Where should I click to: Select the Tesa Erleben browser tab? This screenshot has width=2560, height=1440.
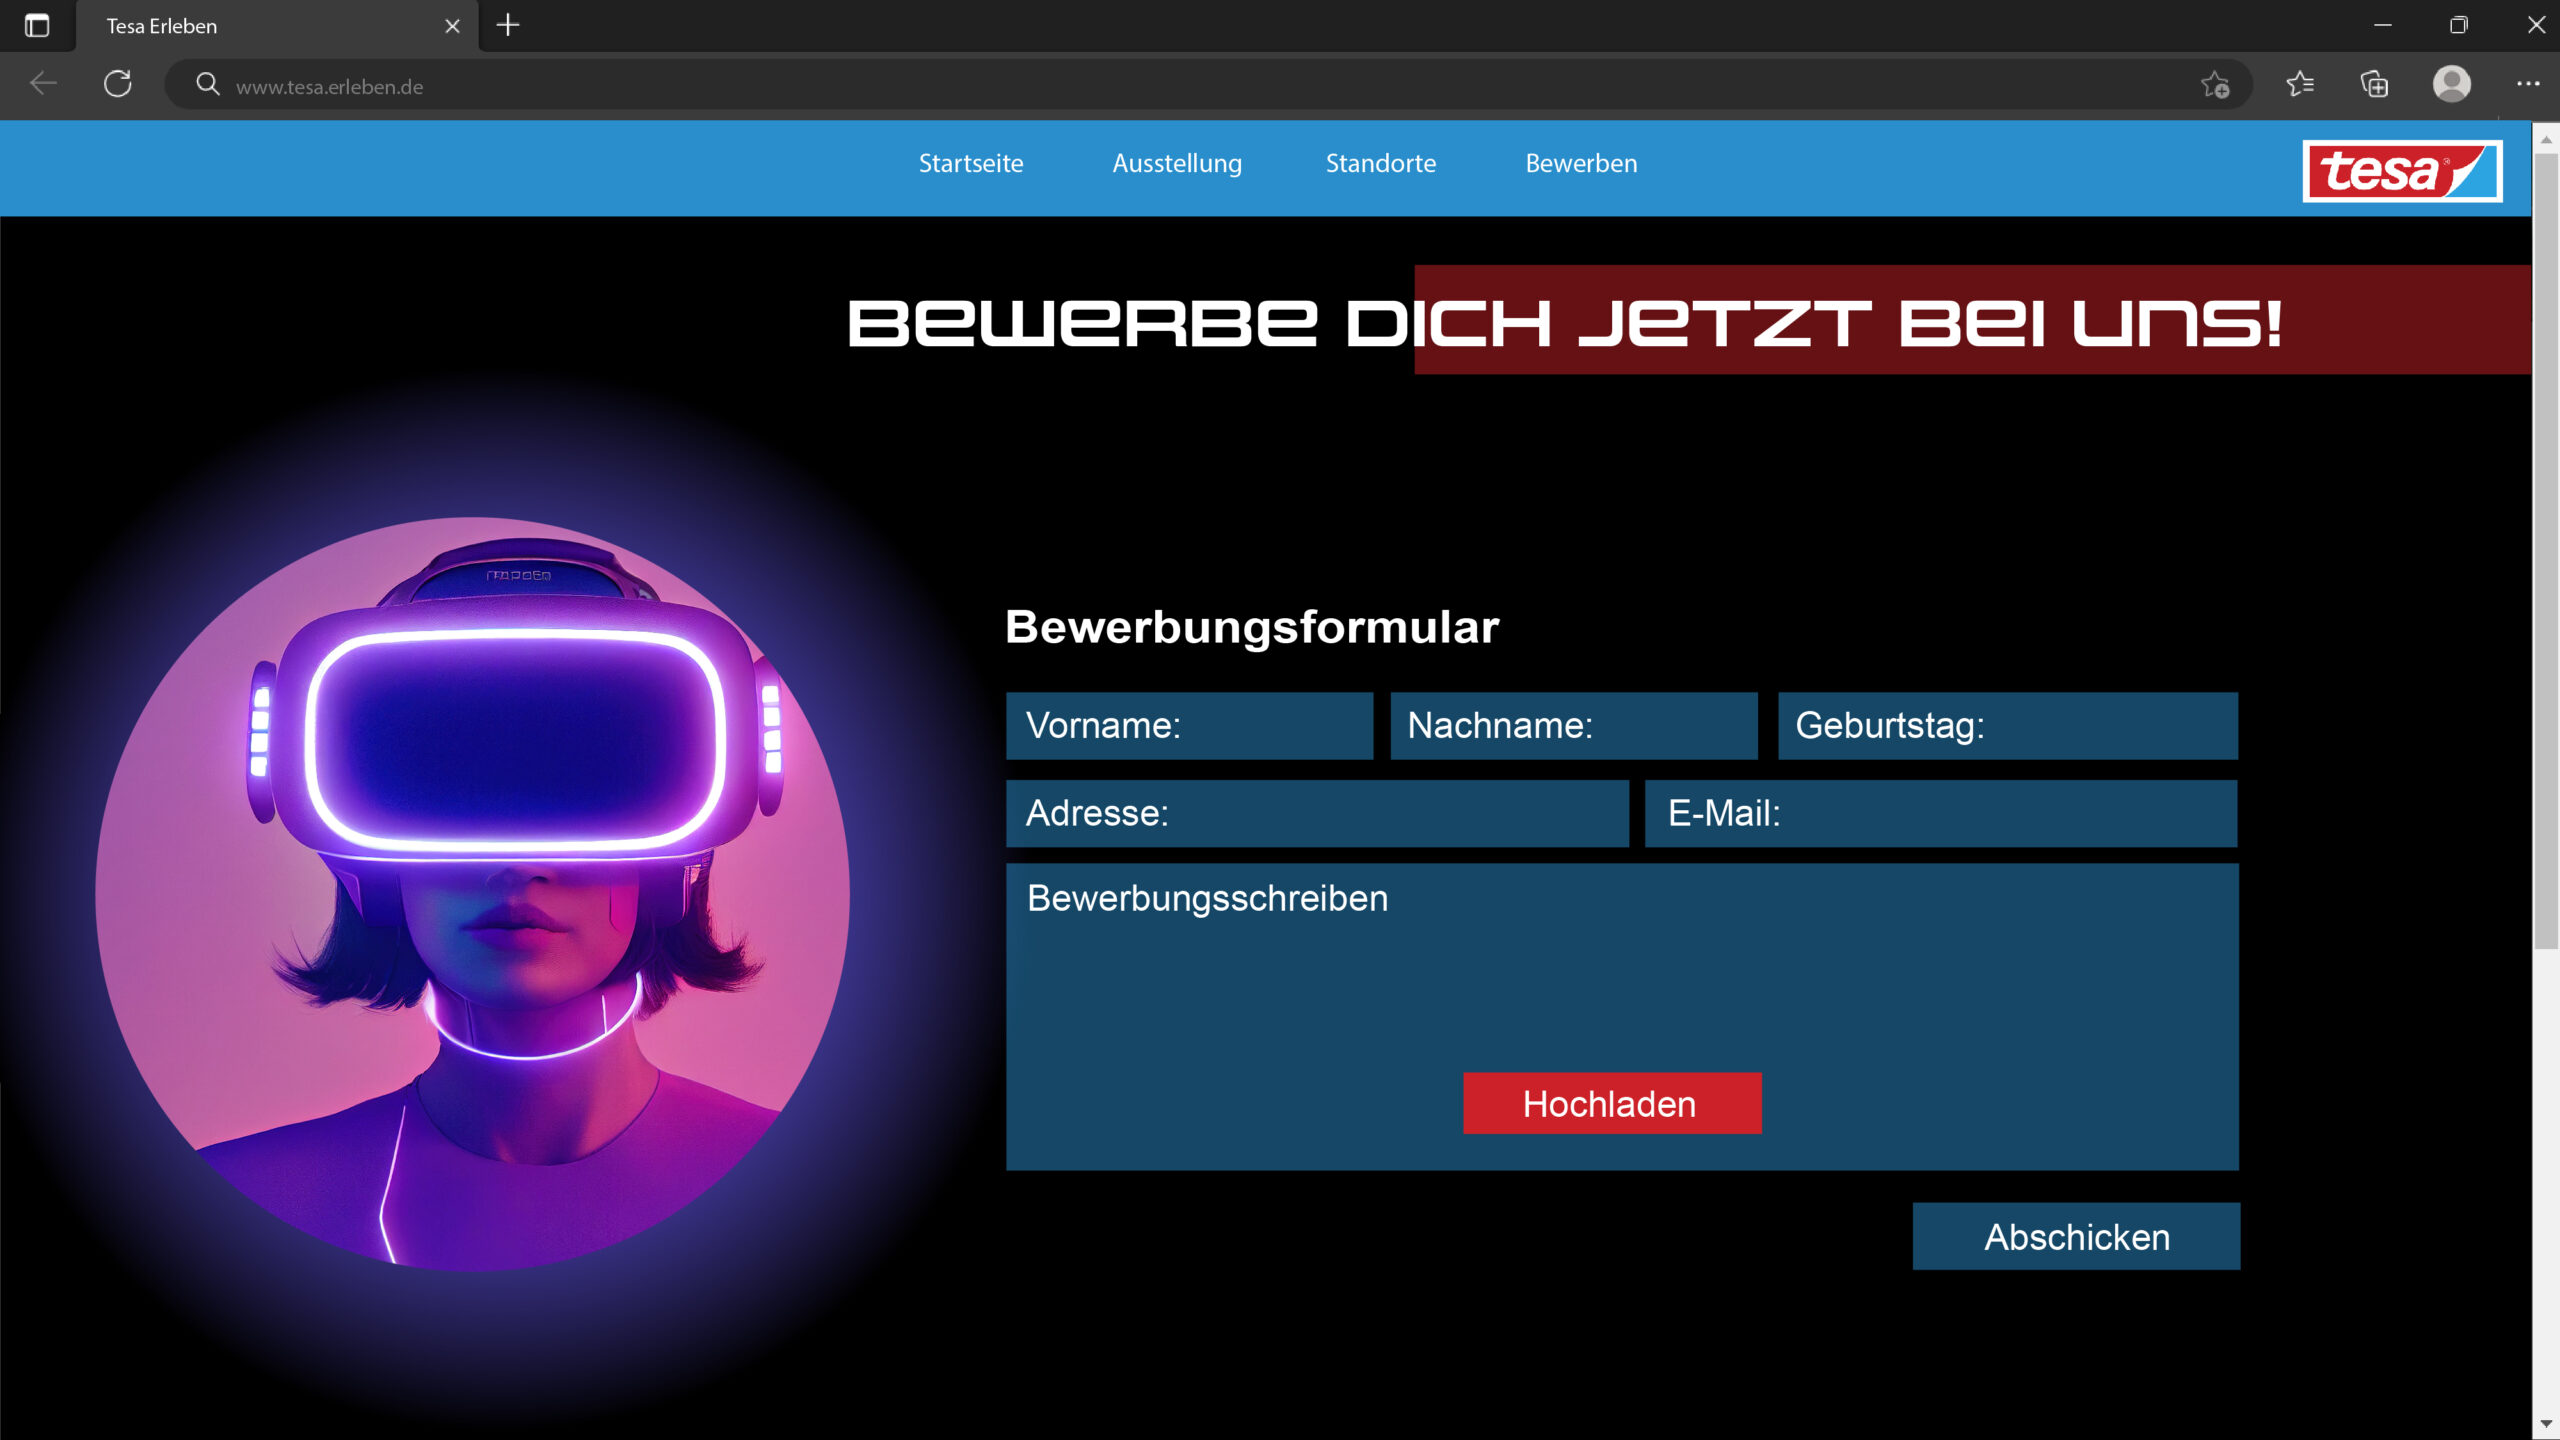tap(277, 26)
